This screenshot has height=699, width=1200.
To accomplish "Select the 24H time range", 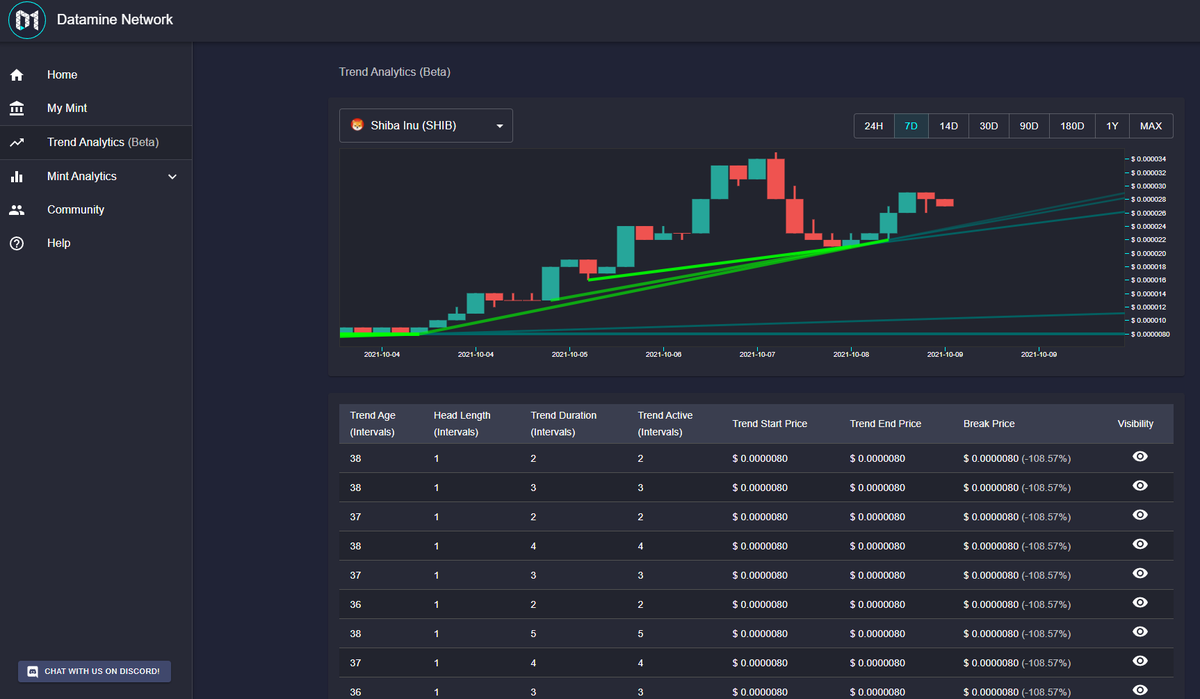I will tap(874, 126).
